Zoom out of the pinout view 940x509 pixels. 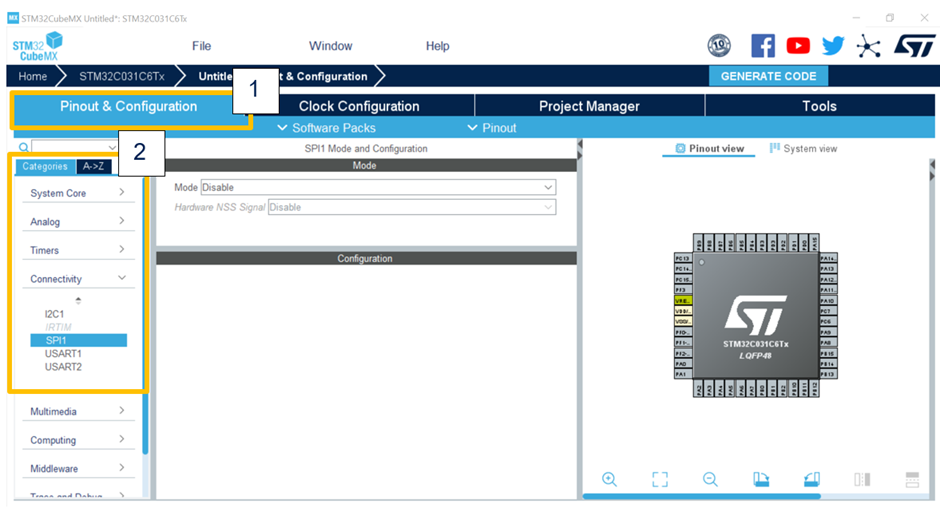710,479
